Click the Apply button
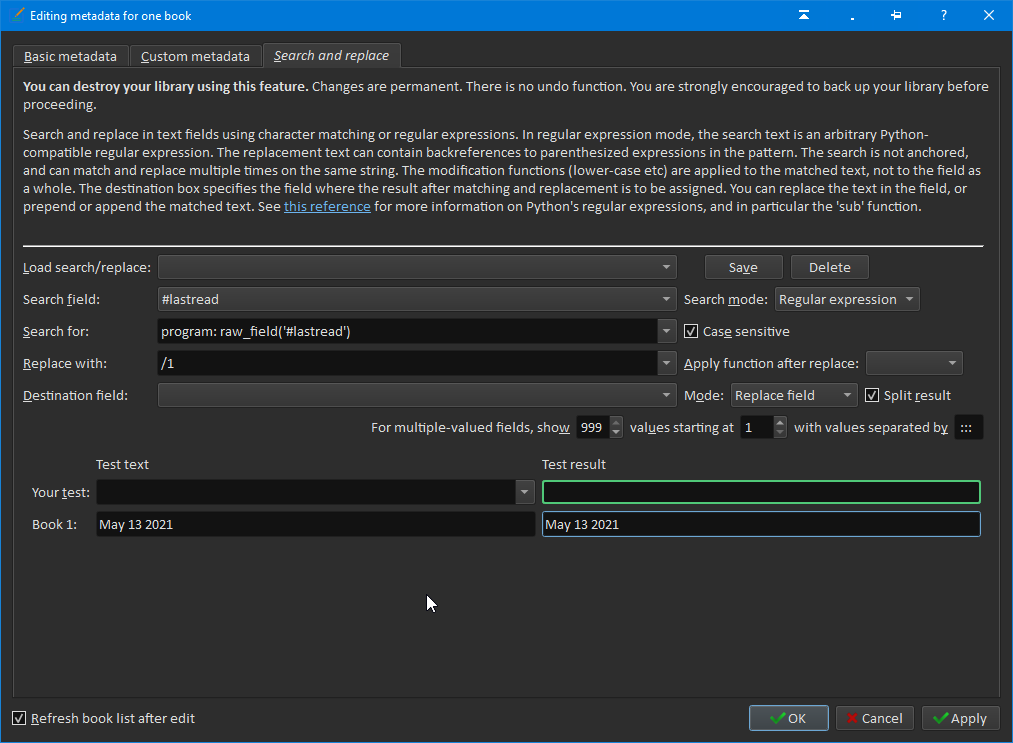 (x=961, y=718)
